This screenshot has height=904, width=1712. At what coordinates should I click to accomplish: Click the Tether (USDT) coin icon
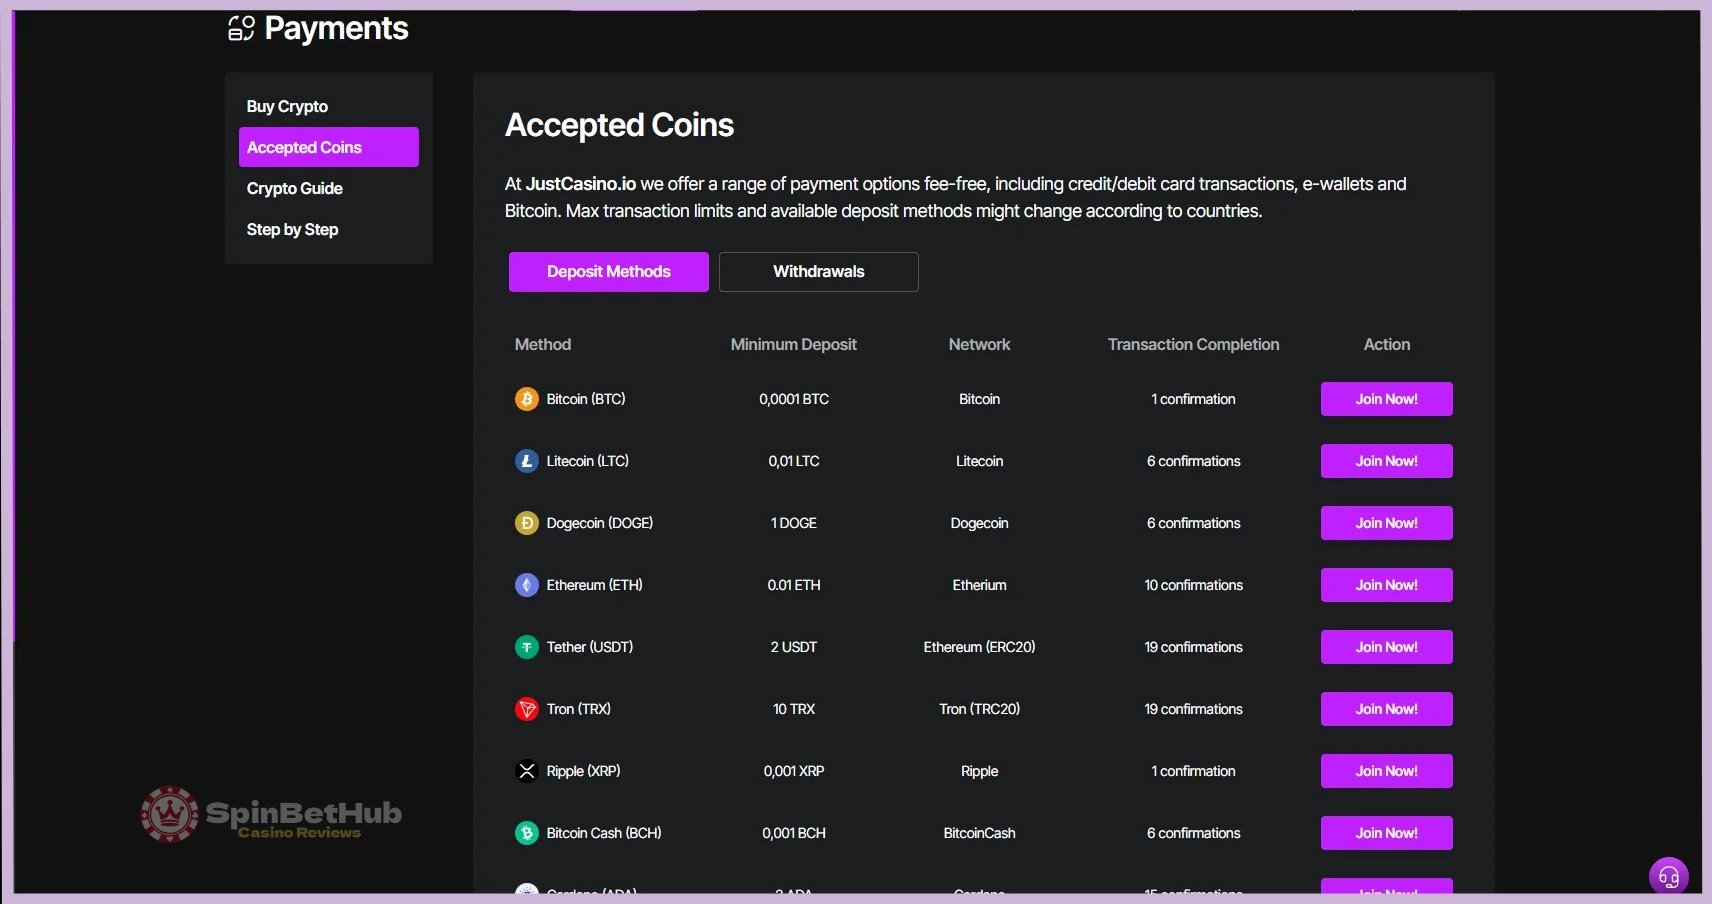(x=527, y=647)
